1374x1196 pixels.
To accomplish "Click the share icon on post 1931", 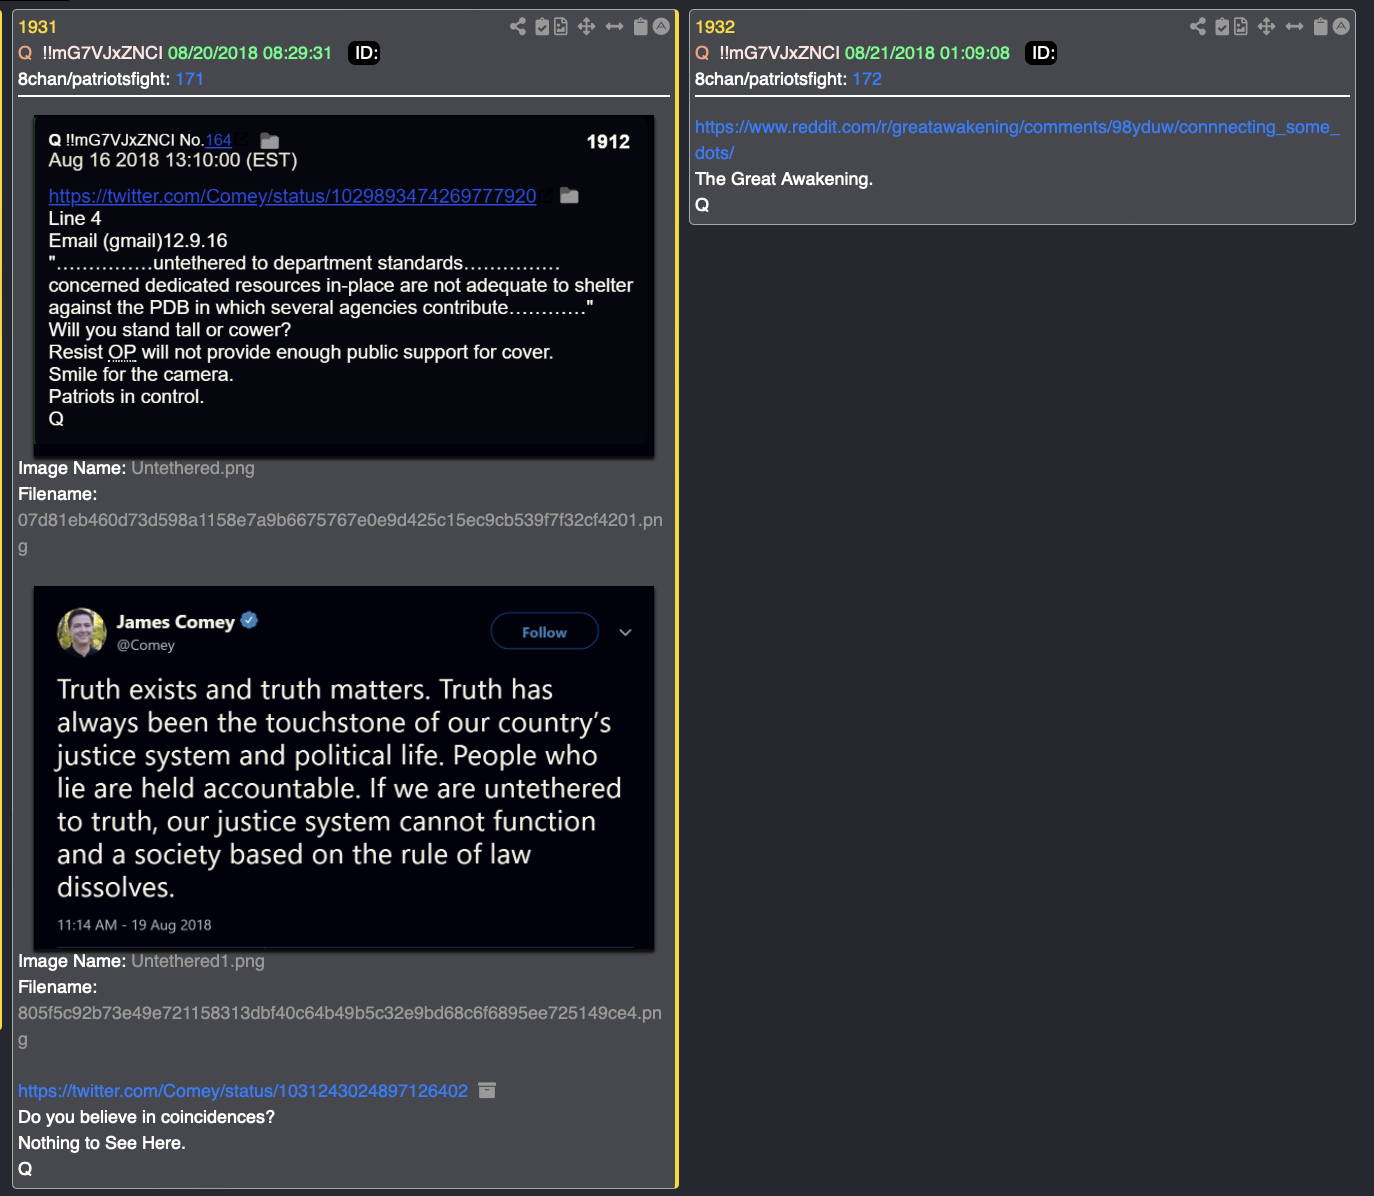I will (x=517, y=27).
